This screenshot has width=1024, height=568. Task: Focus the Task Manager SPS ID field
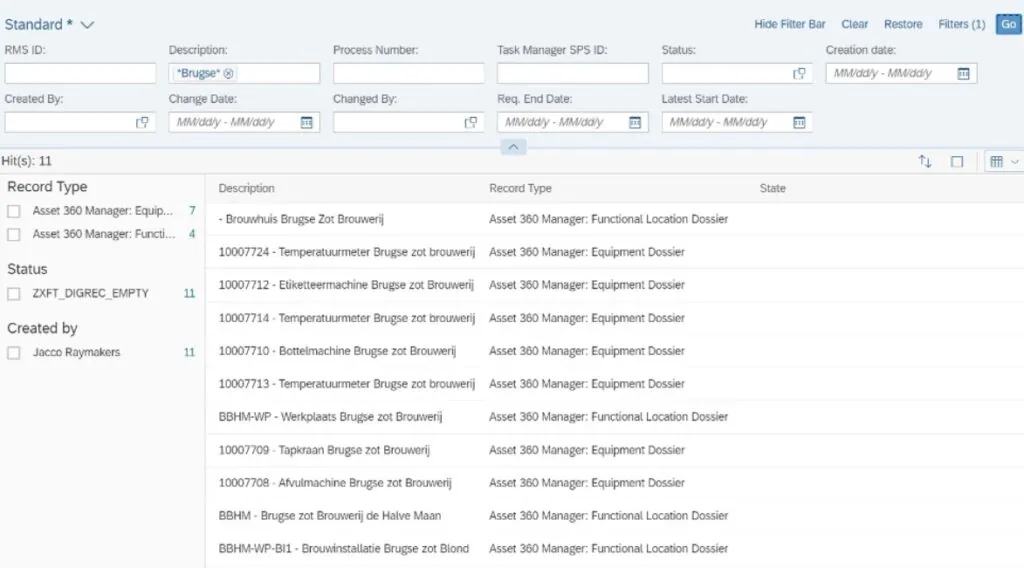(573, 73)
